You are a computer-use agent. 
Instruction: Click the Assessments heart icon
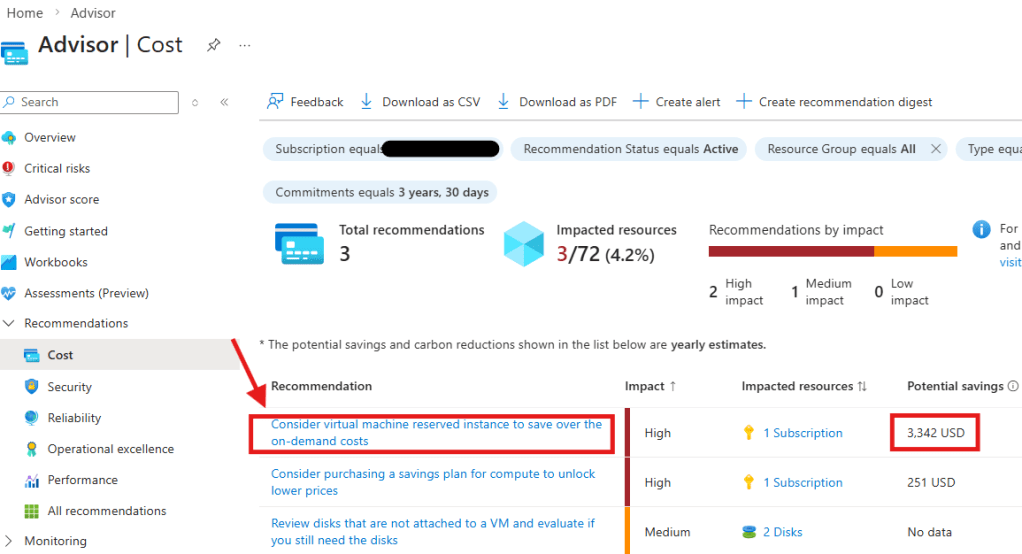tap(9, 293)
